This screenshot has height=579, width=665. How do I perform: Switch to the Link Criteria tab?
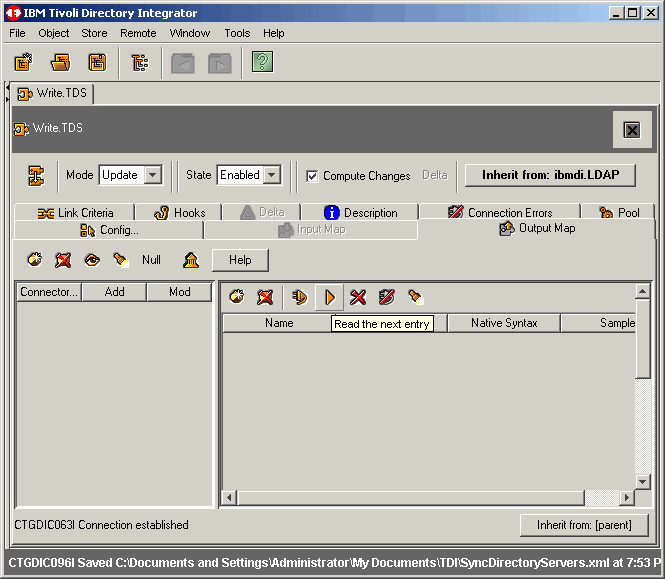(76, 212)
